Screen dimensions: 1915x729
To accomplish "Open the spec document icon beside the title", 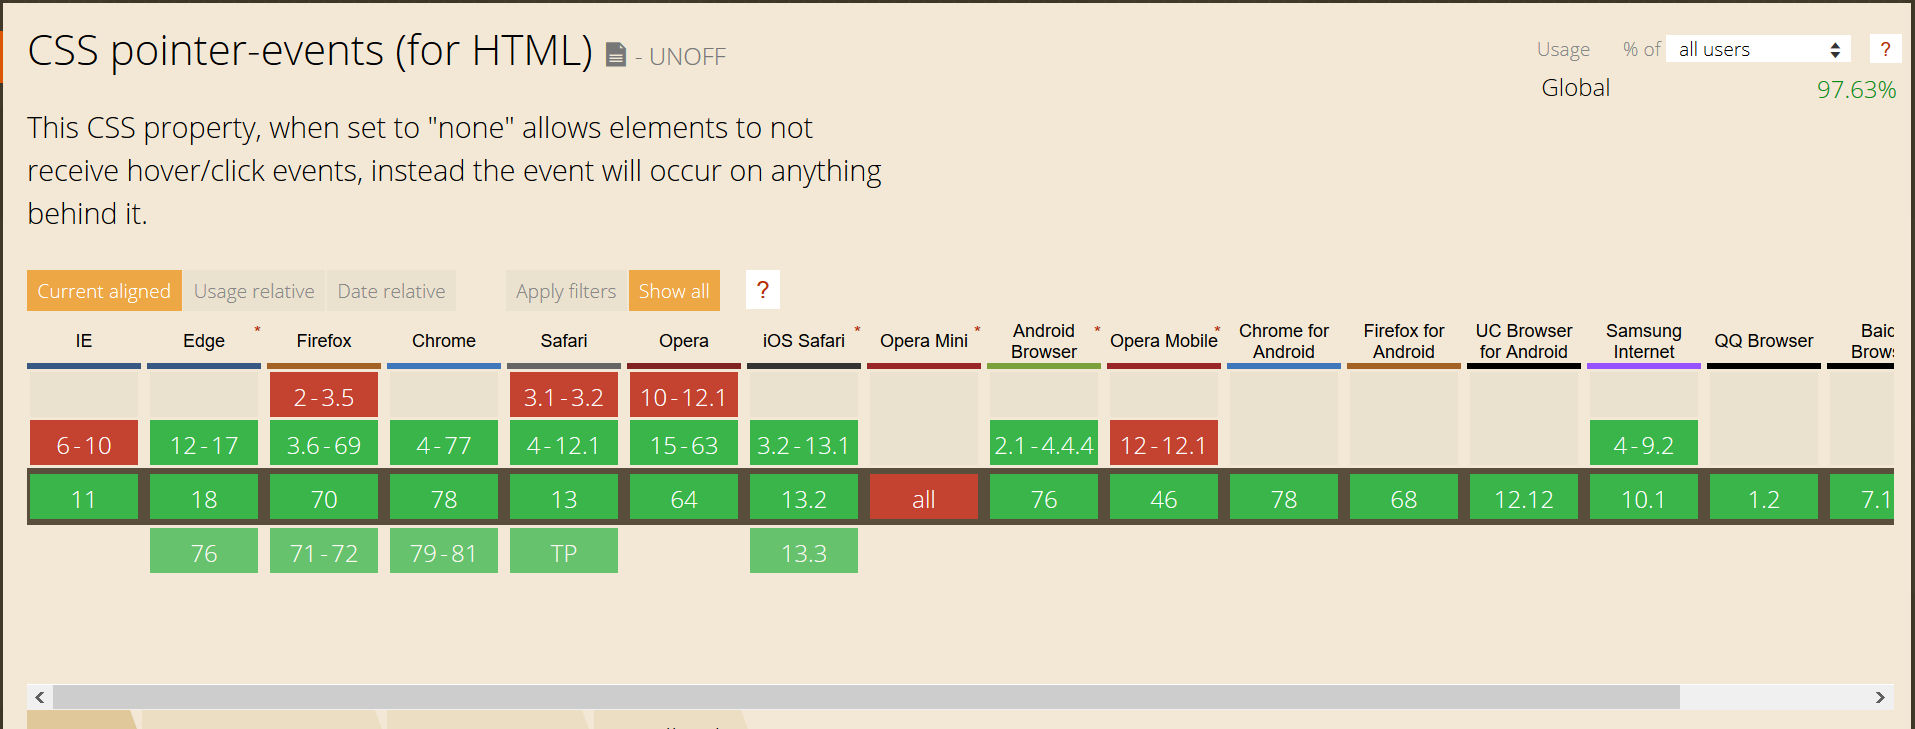I will (614, 56).
